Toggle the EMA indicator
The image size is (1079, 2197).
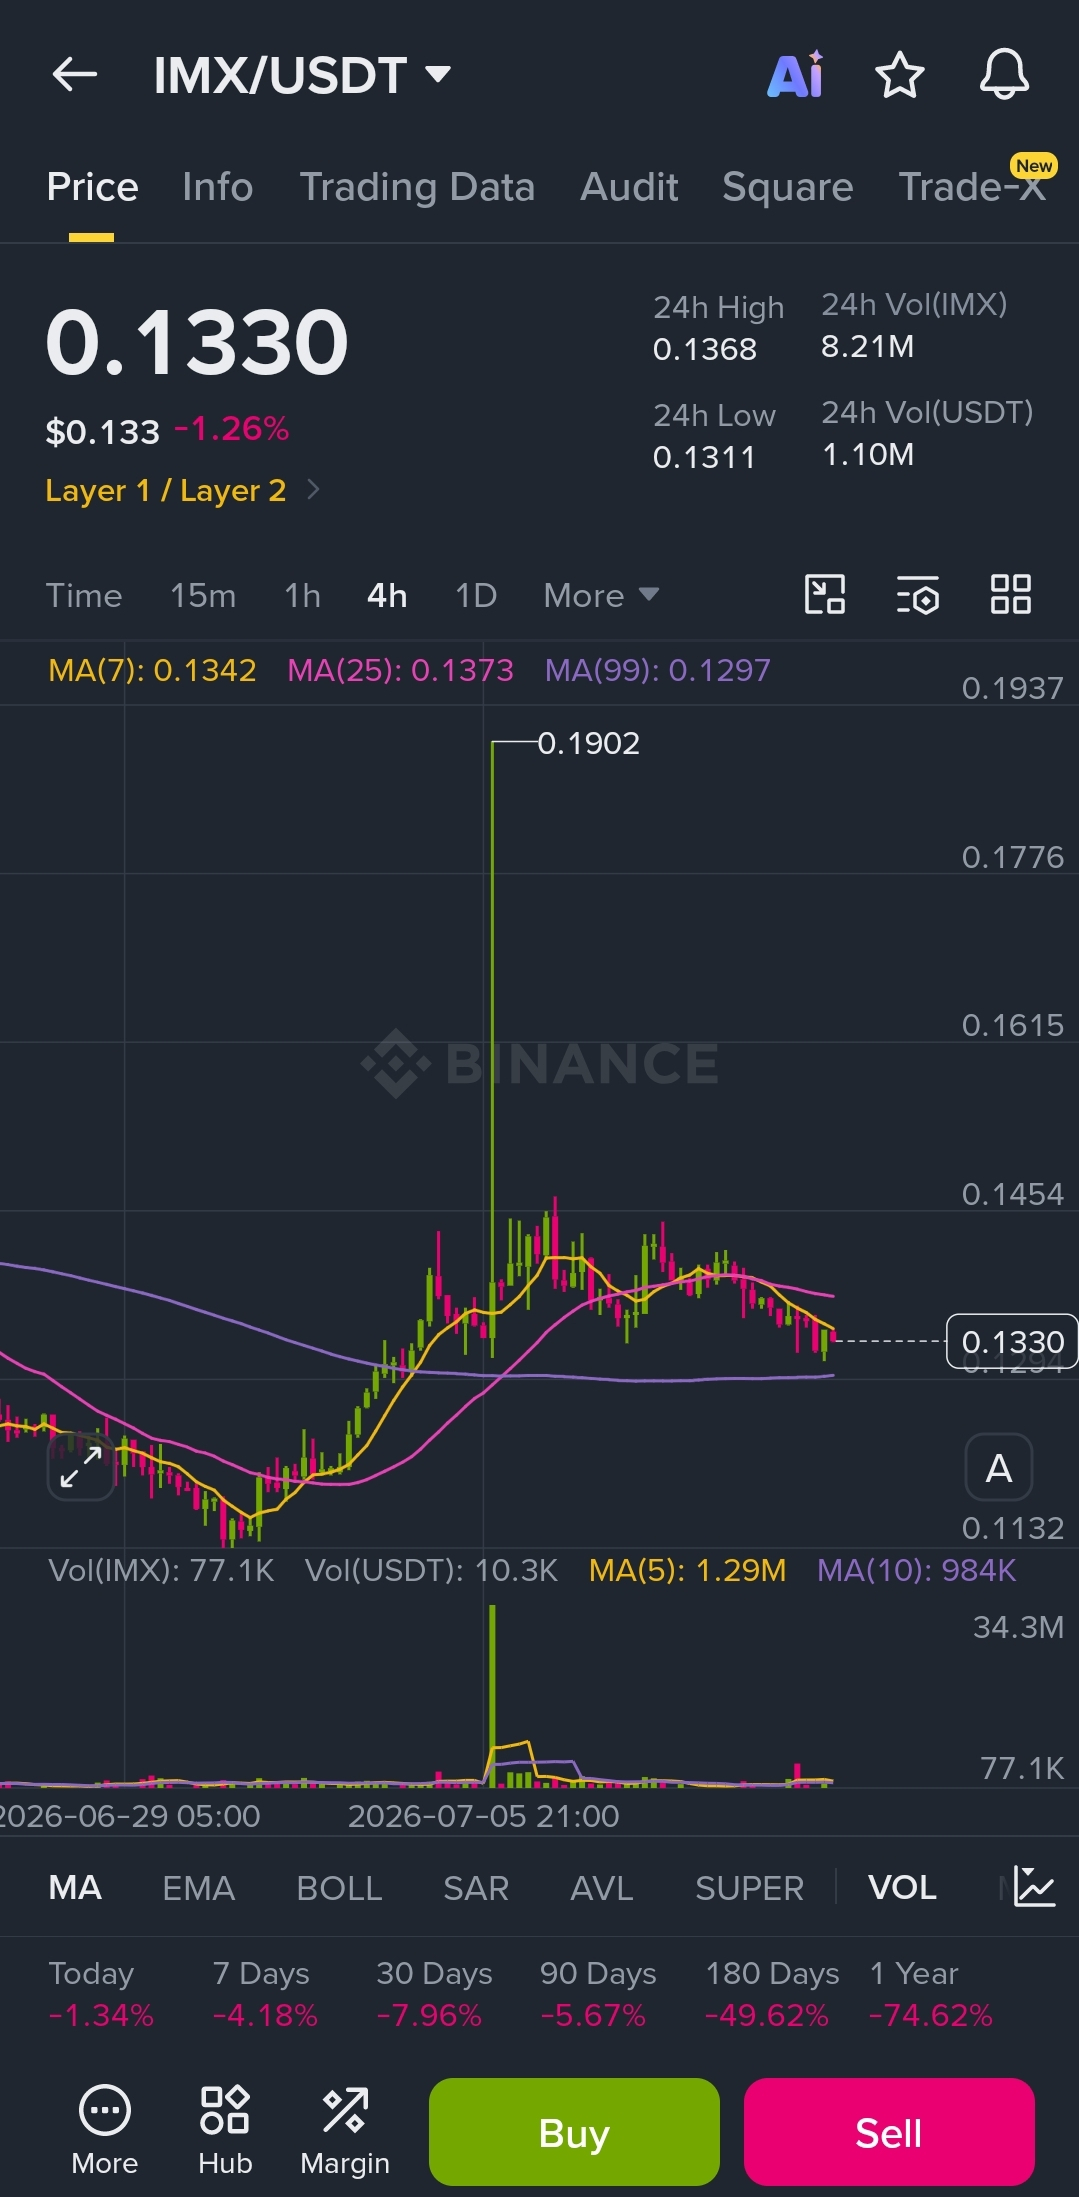pyautogui.click(x=198, y=1887)
